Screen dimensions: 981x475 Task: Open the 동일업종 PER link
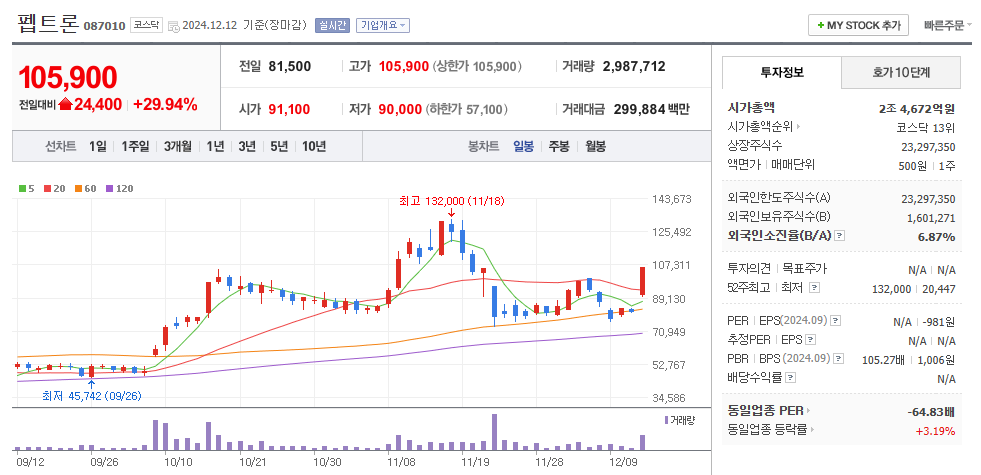768,411
